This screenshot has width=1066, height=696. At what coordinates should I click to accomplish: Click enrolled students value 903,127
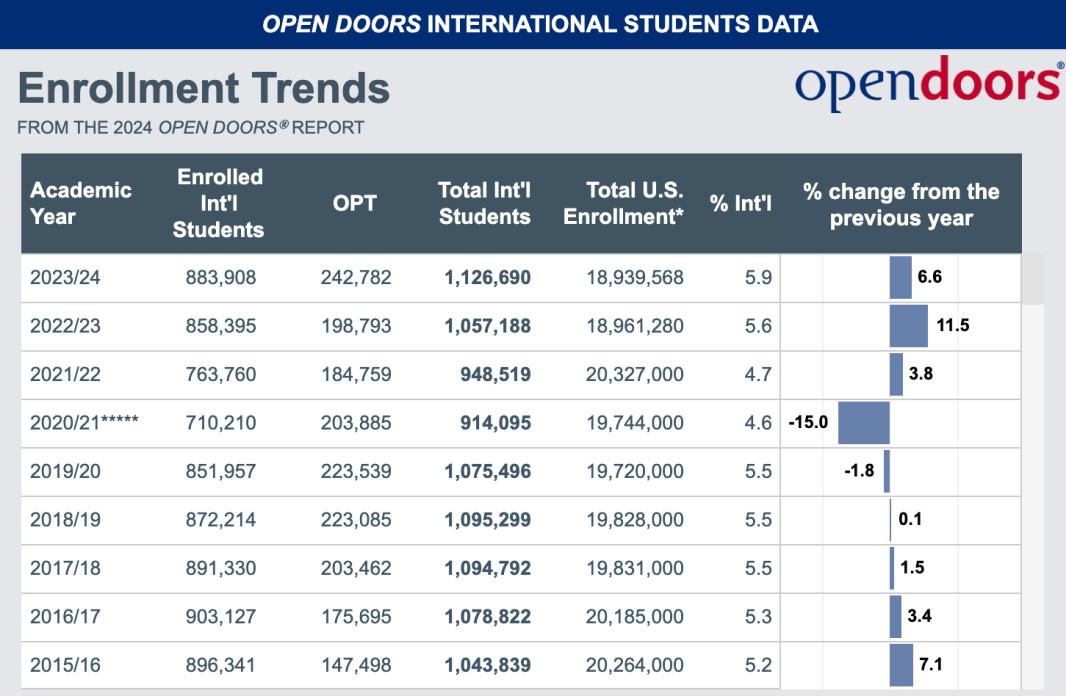221,616
